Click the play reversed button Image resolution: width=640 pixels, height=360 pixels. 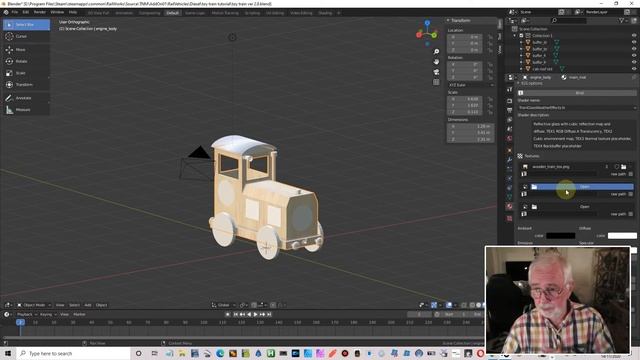(x=249, y=314)
